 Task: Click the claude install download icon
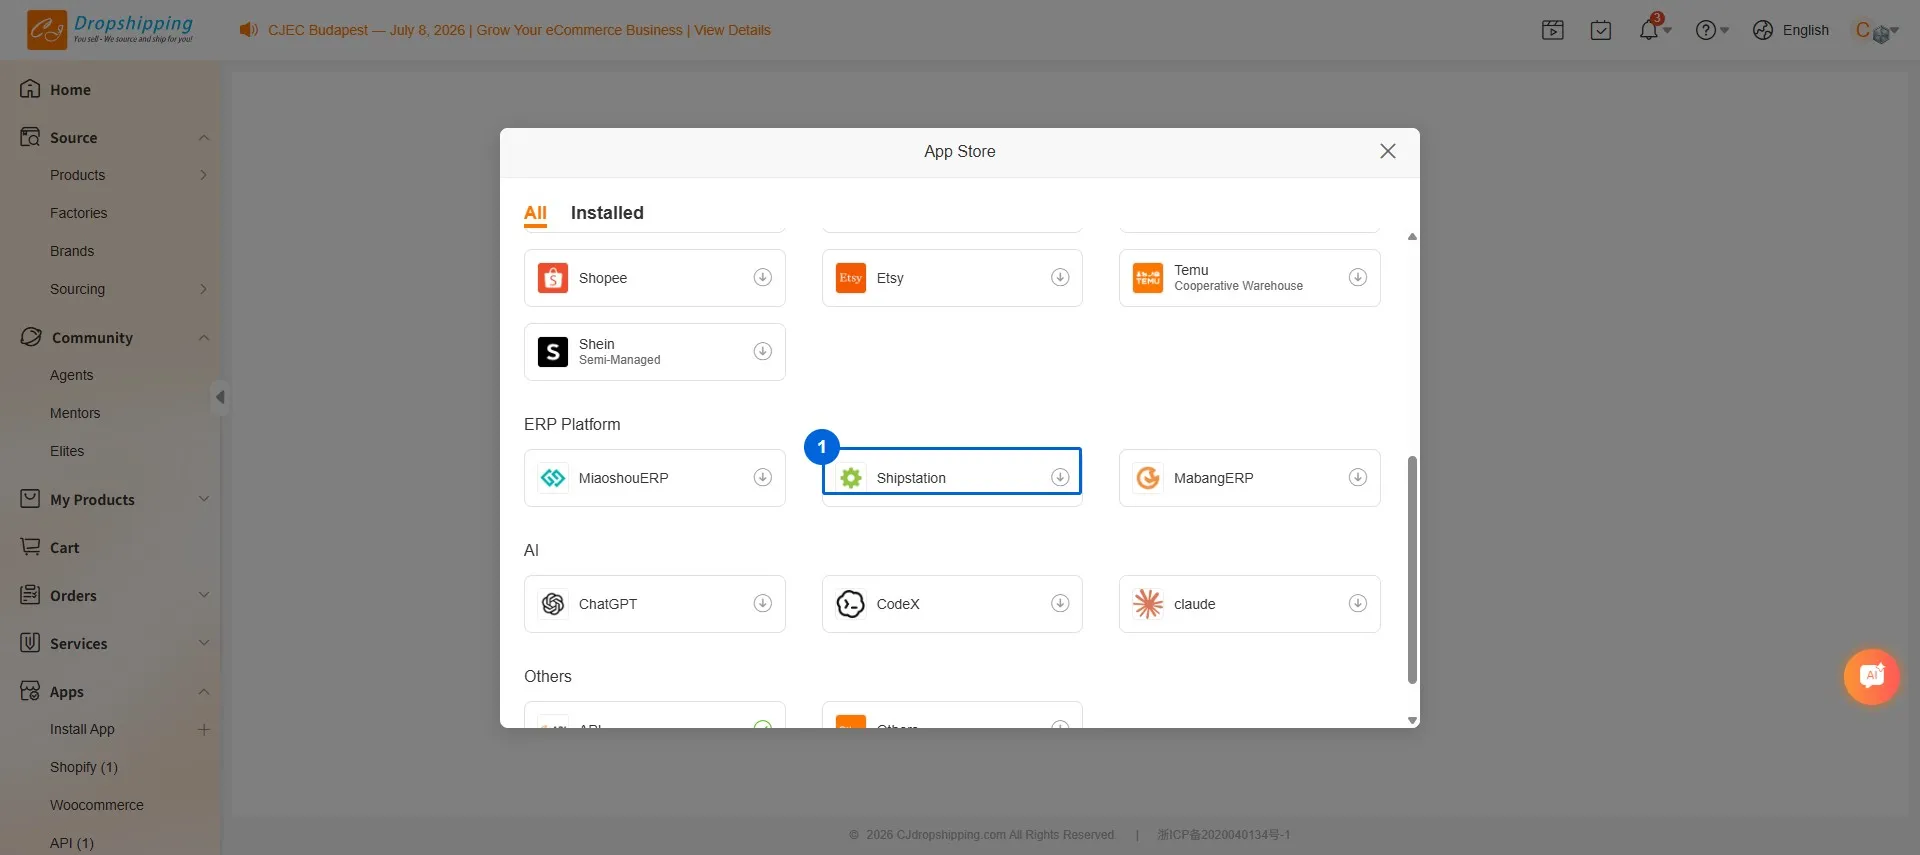pyautogui.click(x=1357, y=603)
